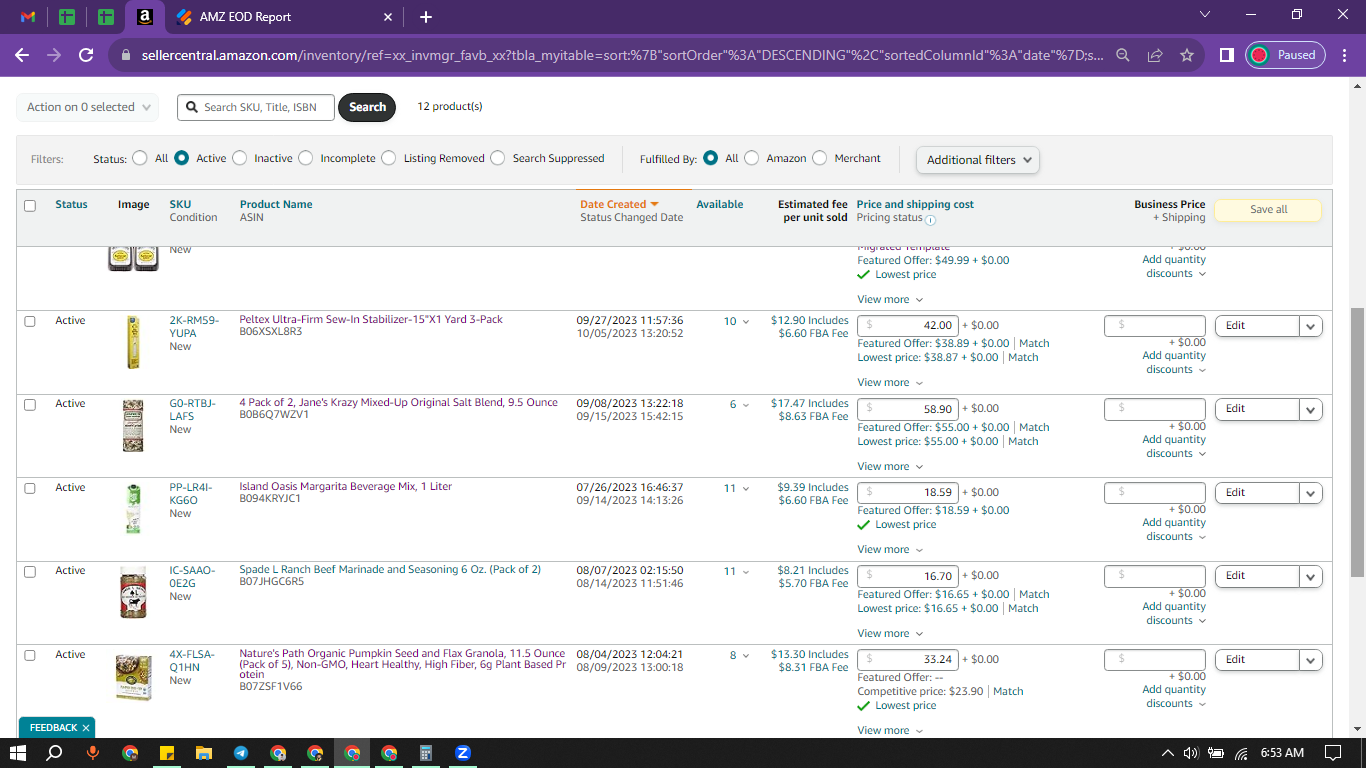The image size is (1366, 768).
Task: Select the Active status filter
Action: (182, 158)
